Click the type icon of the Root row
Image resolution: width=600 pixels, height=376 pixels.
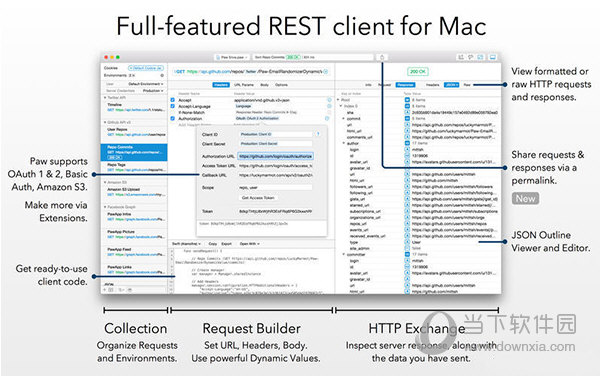point(407,99)
